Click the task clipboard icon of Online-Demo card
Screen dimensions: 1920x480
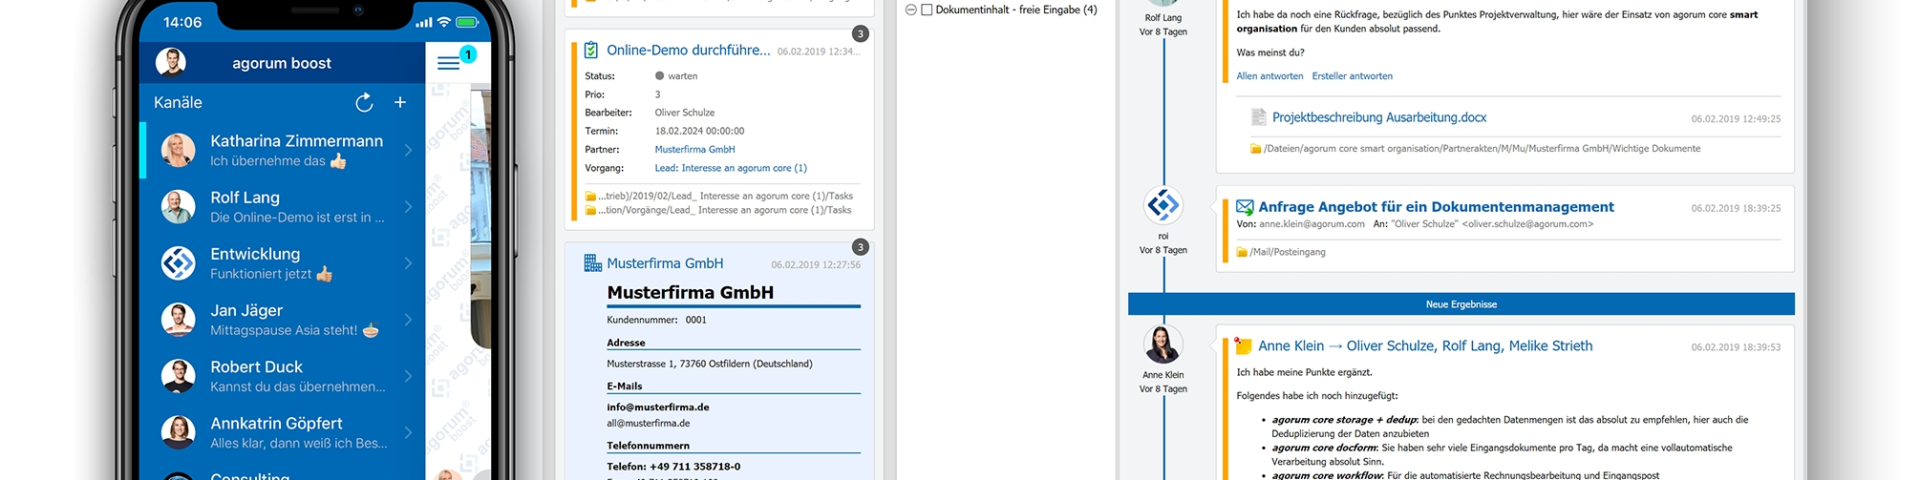click(591, 50)
